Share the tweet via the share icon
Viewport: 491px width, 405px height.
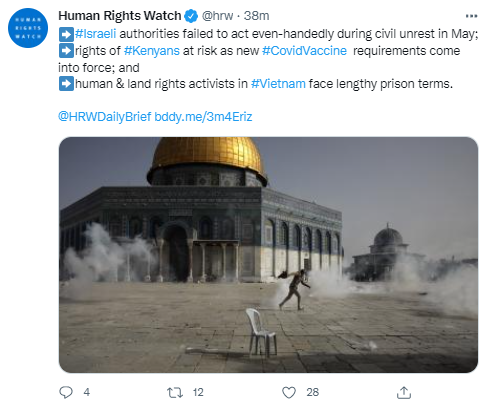[404, 392]
